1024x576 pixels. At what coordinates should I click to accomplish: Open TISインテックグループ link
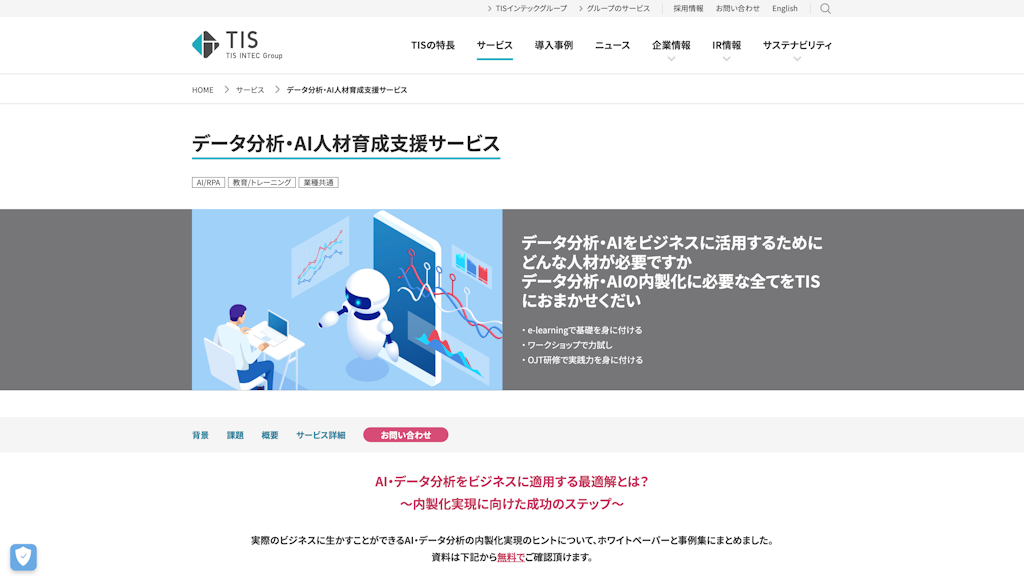click(527, 8)
